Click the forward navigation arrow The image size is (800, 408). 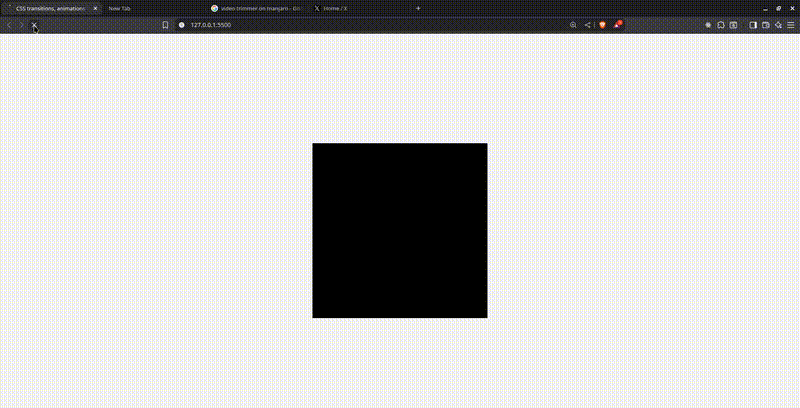tap(21, 24)
